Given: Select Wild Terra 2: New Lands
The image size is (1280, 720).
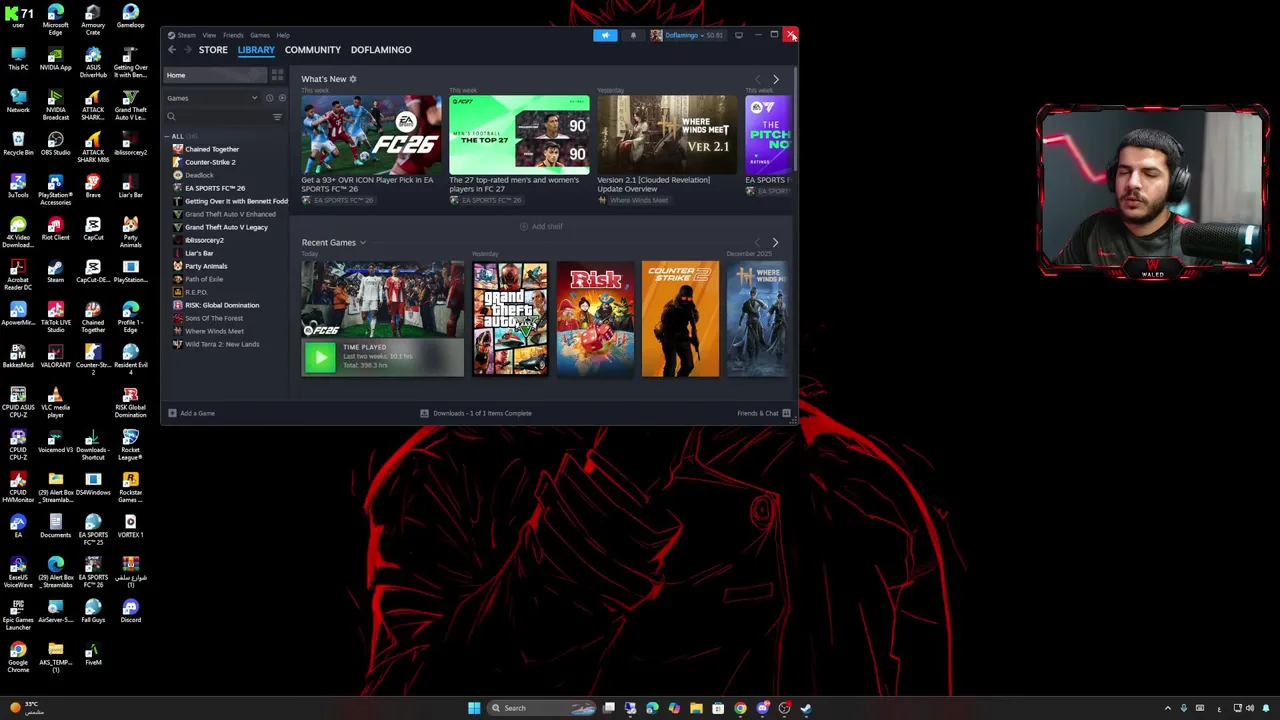Looking at the screenshot, I should click(222, 344).
